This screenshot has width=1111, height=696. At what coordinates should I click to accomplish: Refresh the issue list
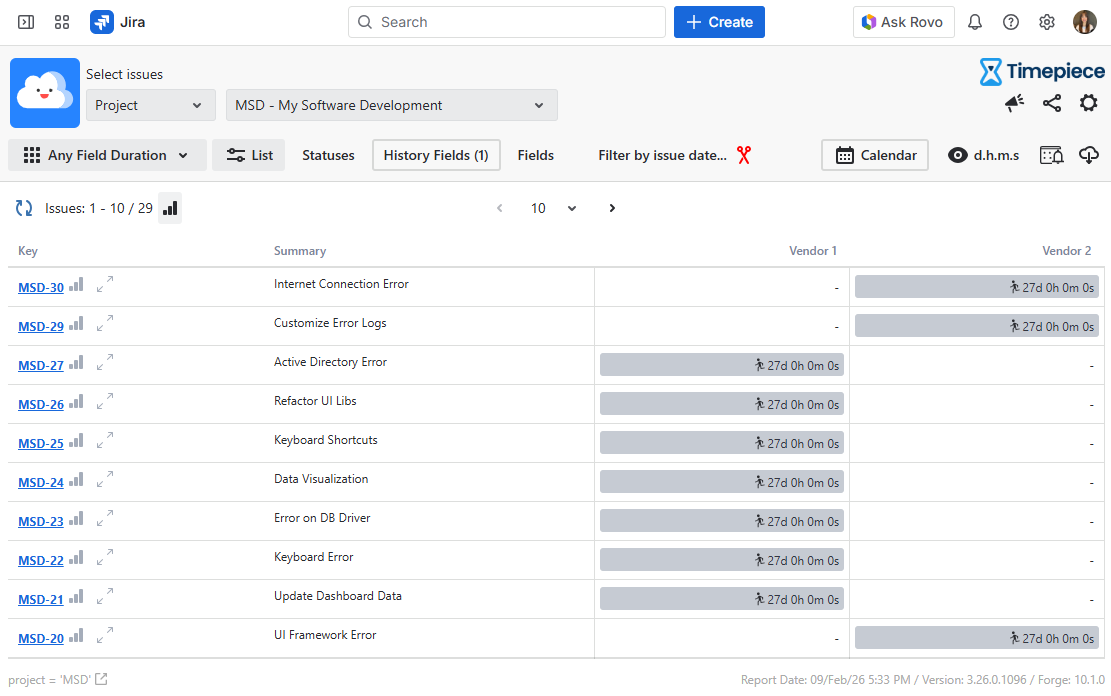(x=24, y=208)
